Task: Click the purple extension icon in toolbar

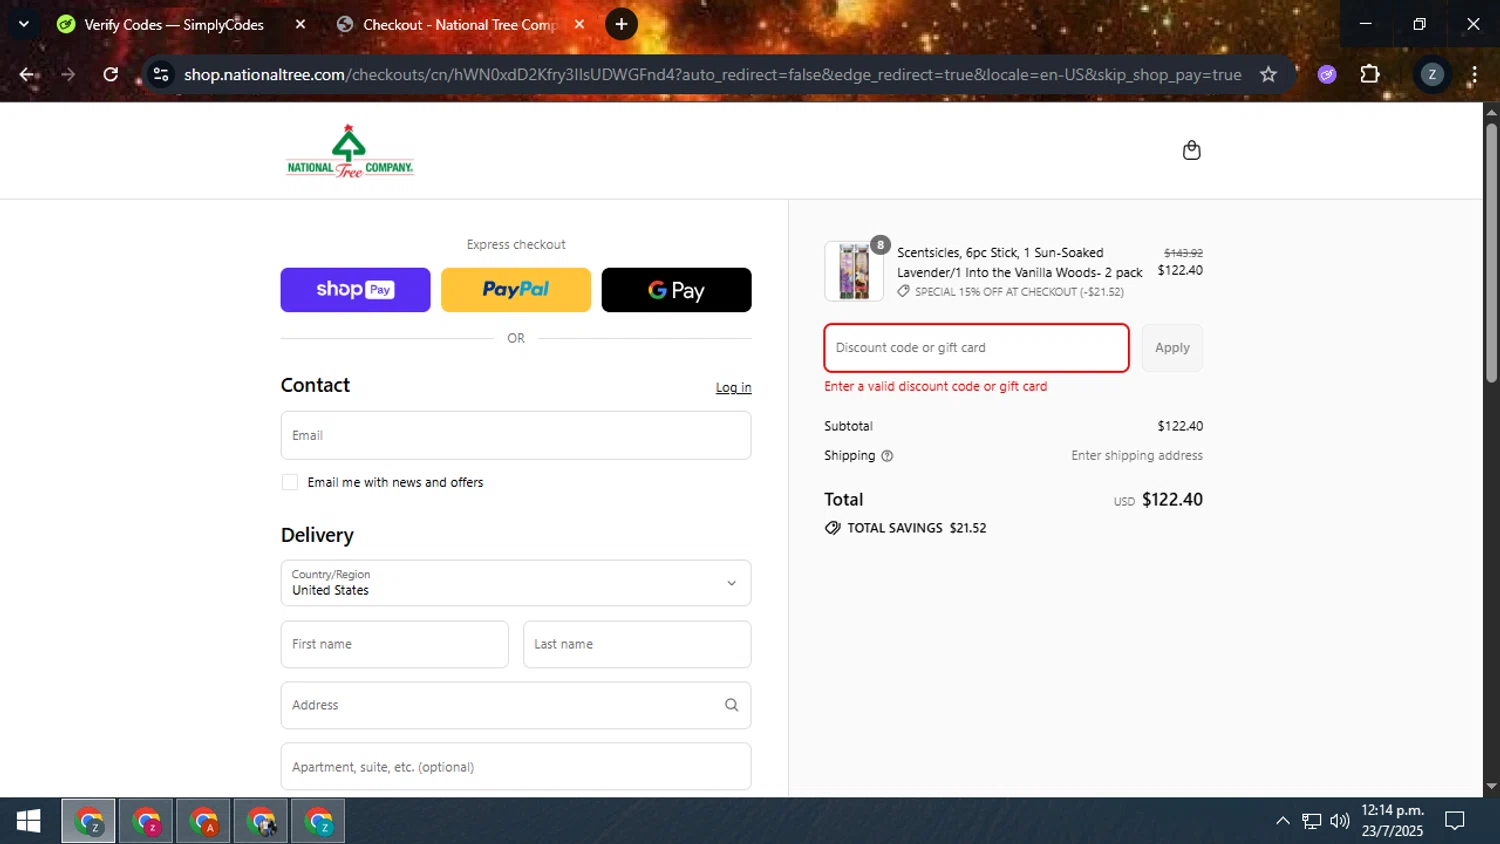Action: pos(1327,74)
